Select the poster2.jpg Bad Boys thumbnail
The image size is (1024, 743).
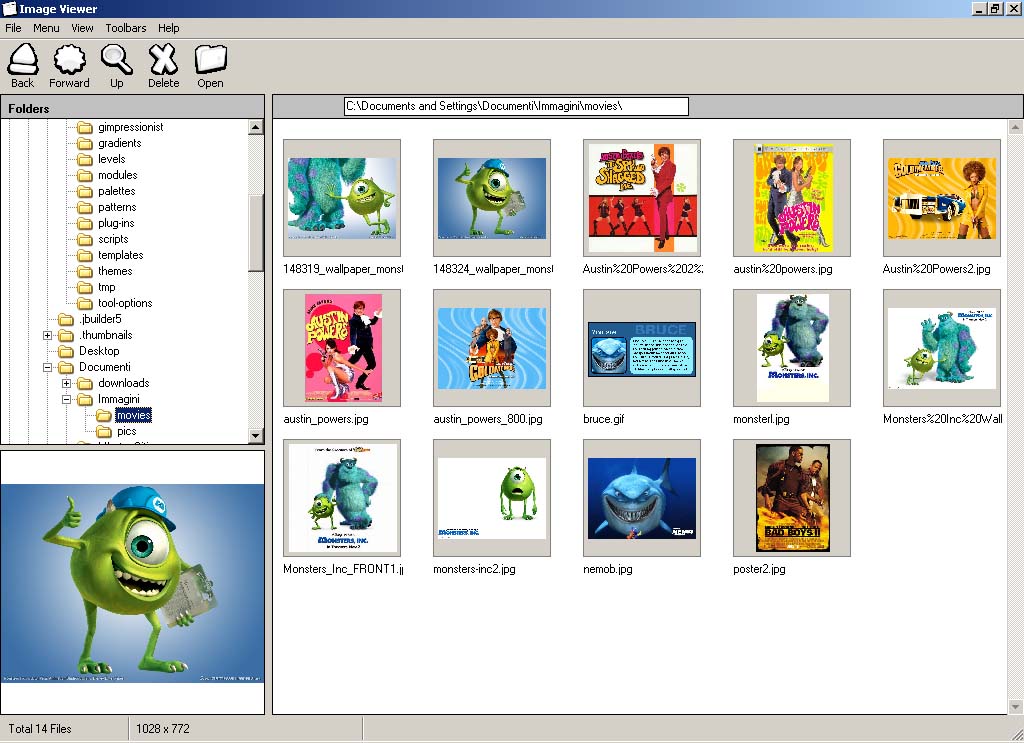(792, 498)
